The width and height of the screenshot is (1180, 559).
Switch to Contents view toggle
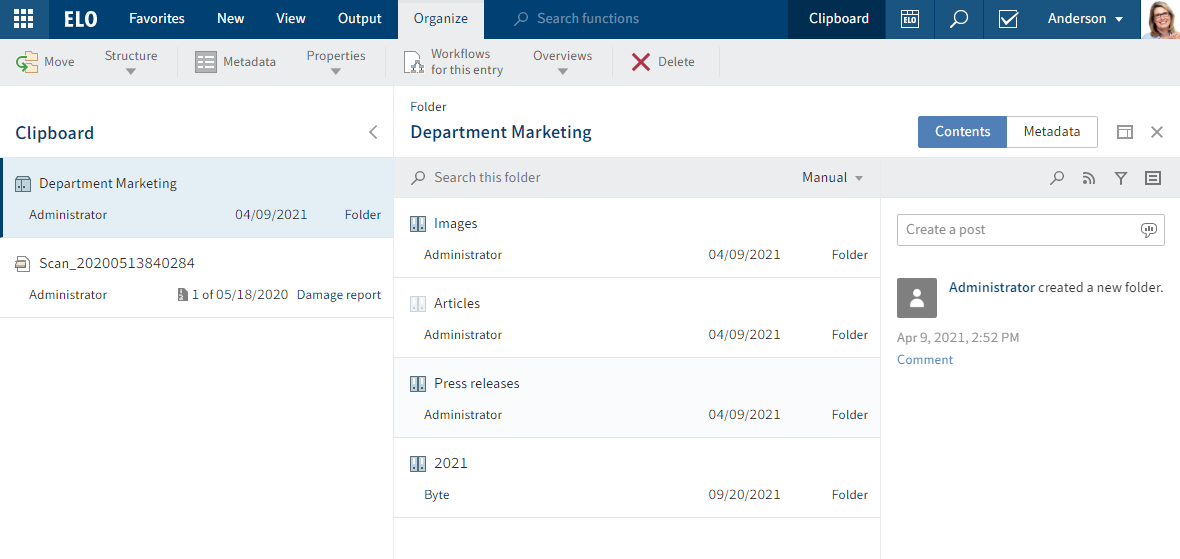(962, 132)
